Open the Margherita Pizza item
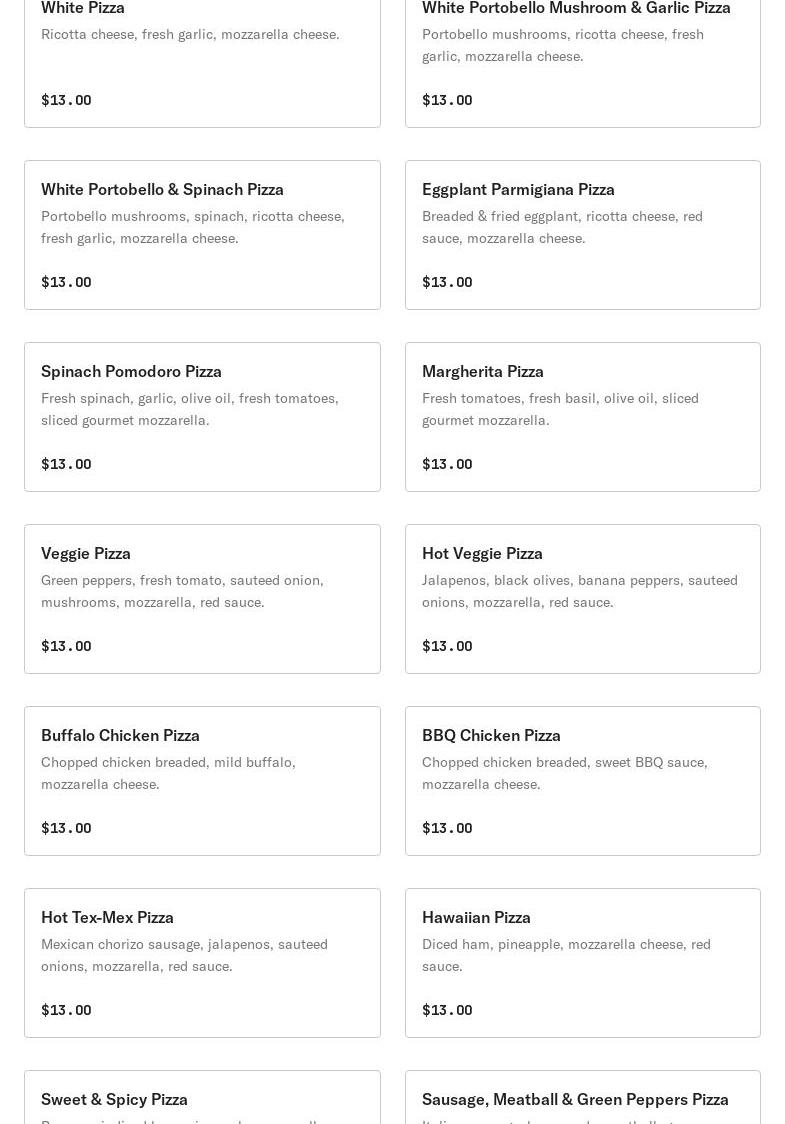 (583, 417)
